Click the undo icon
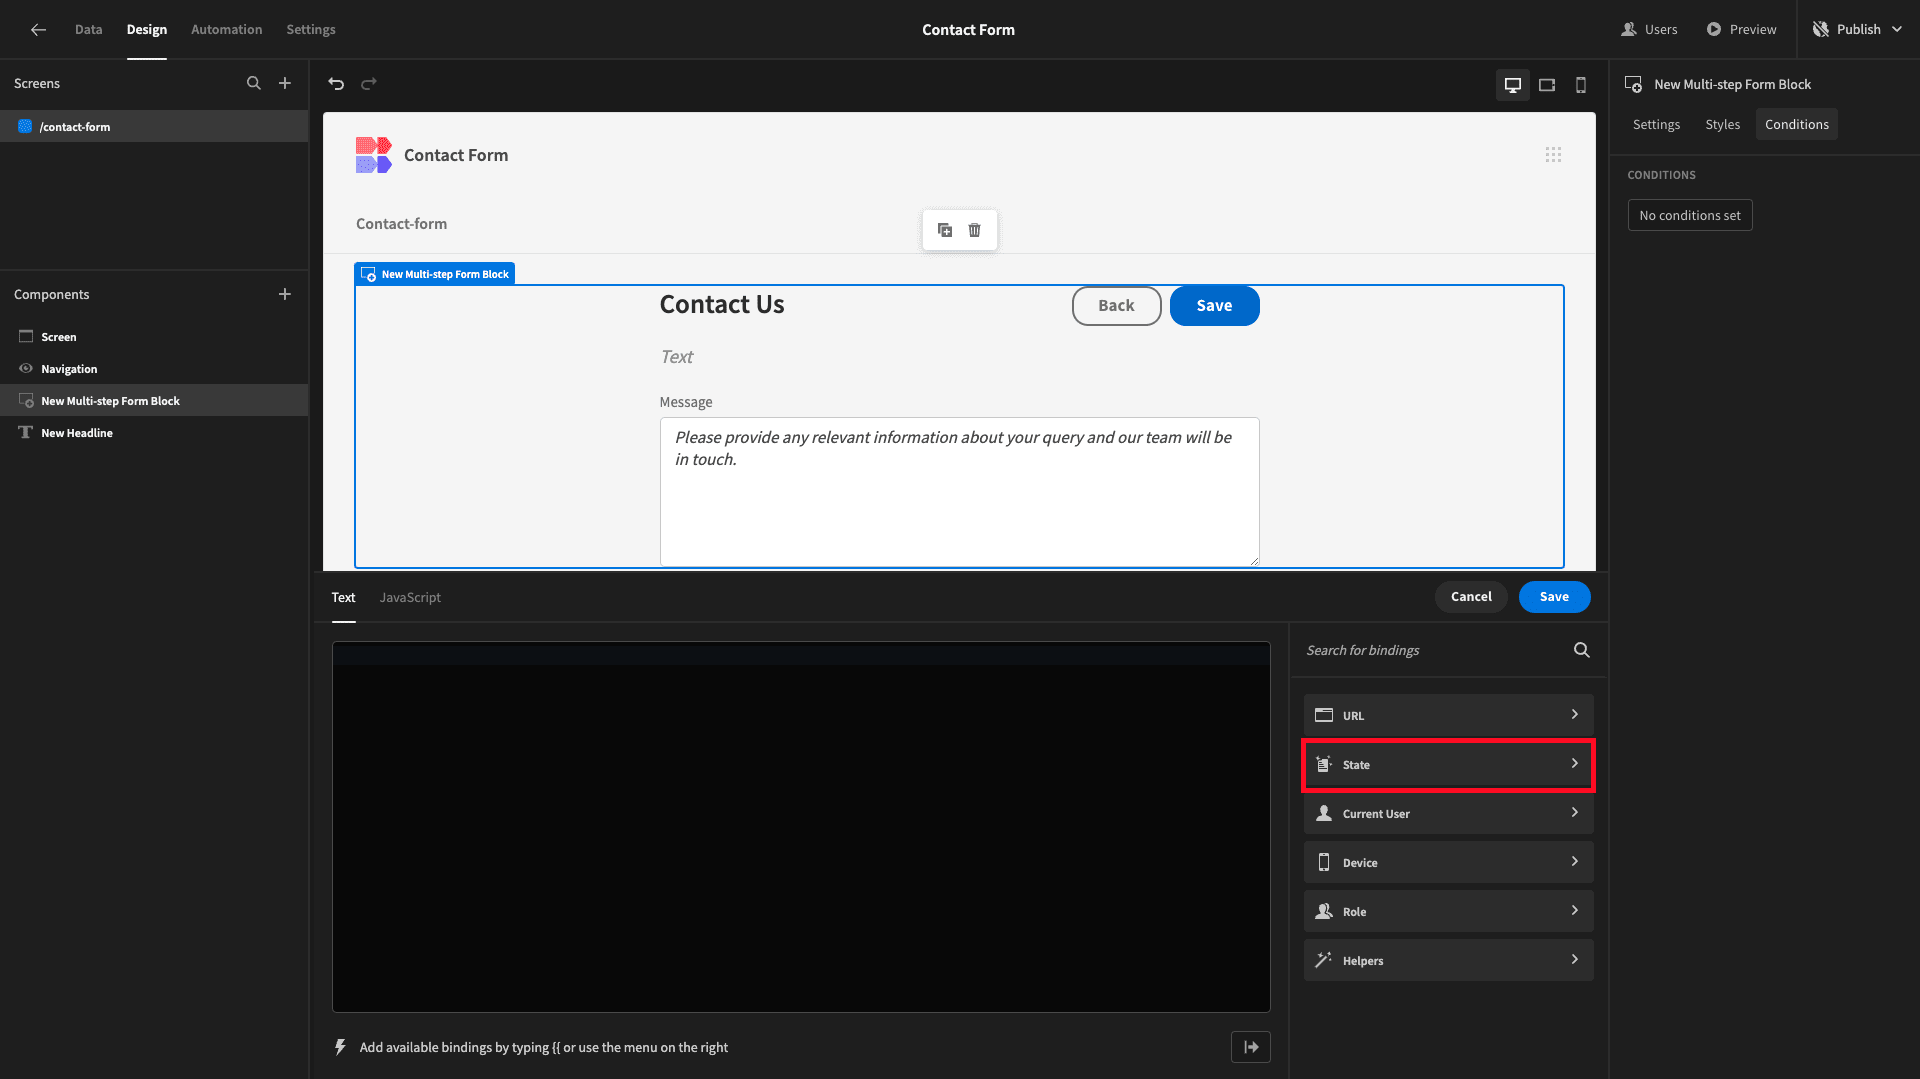 [336, 84]
